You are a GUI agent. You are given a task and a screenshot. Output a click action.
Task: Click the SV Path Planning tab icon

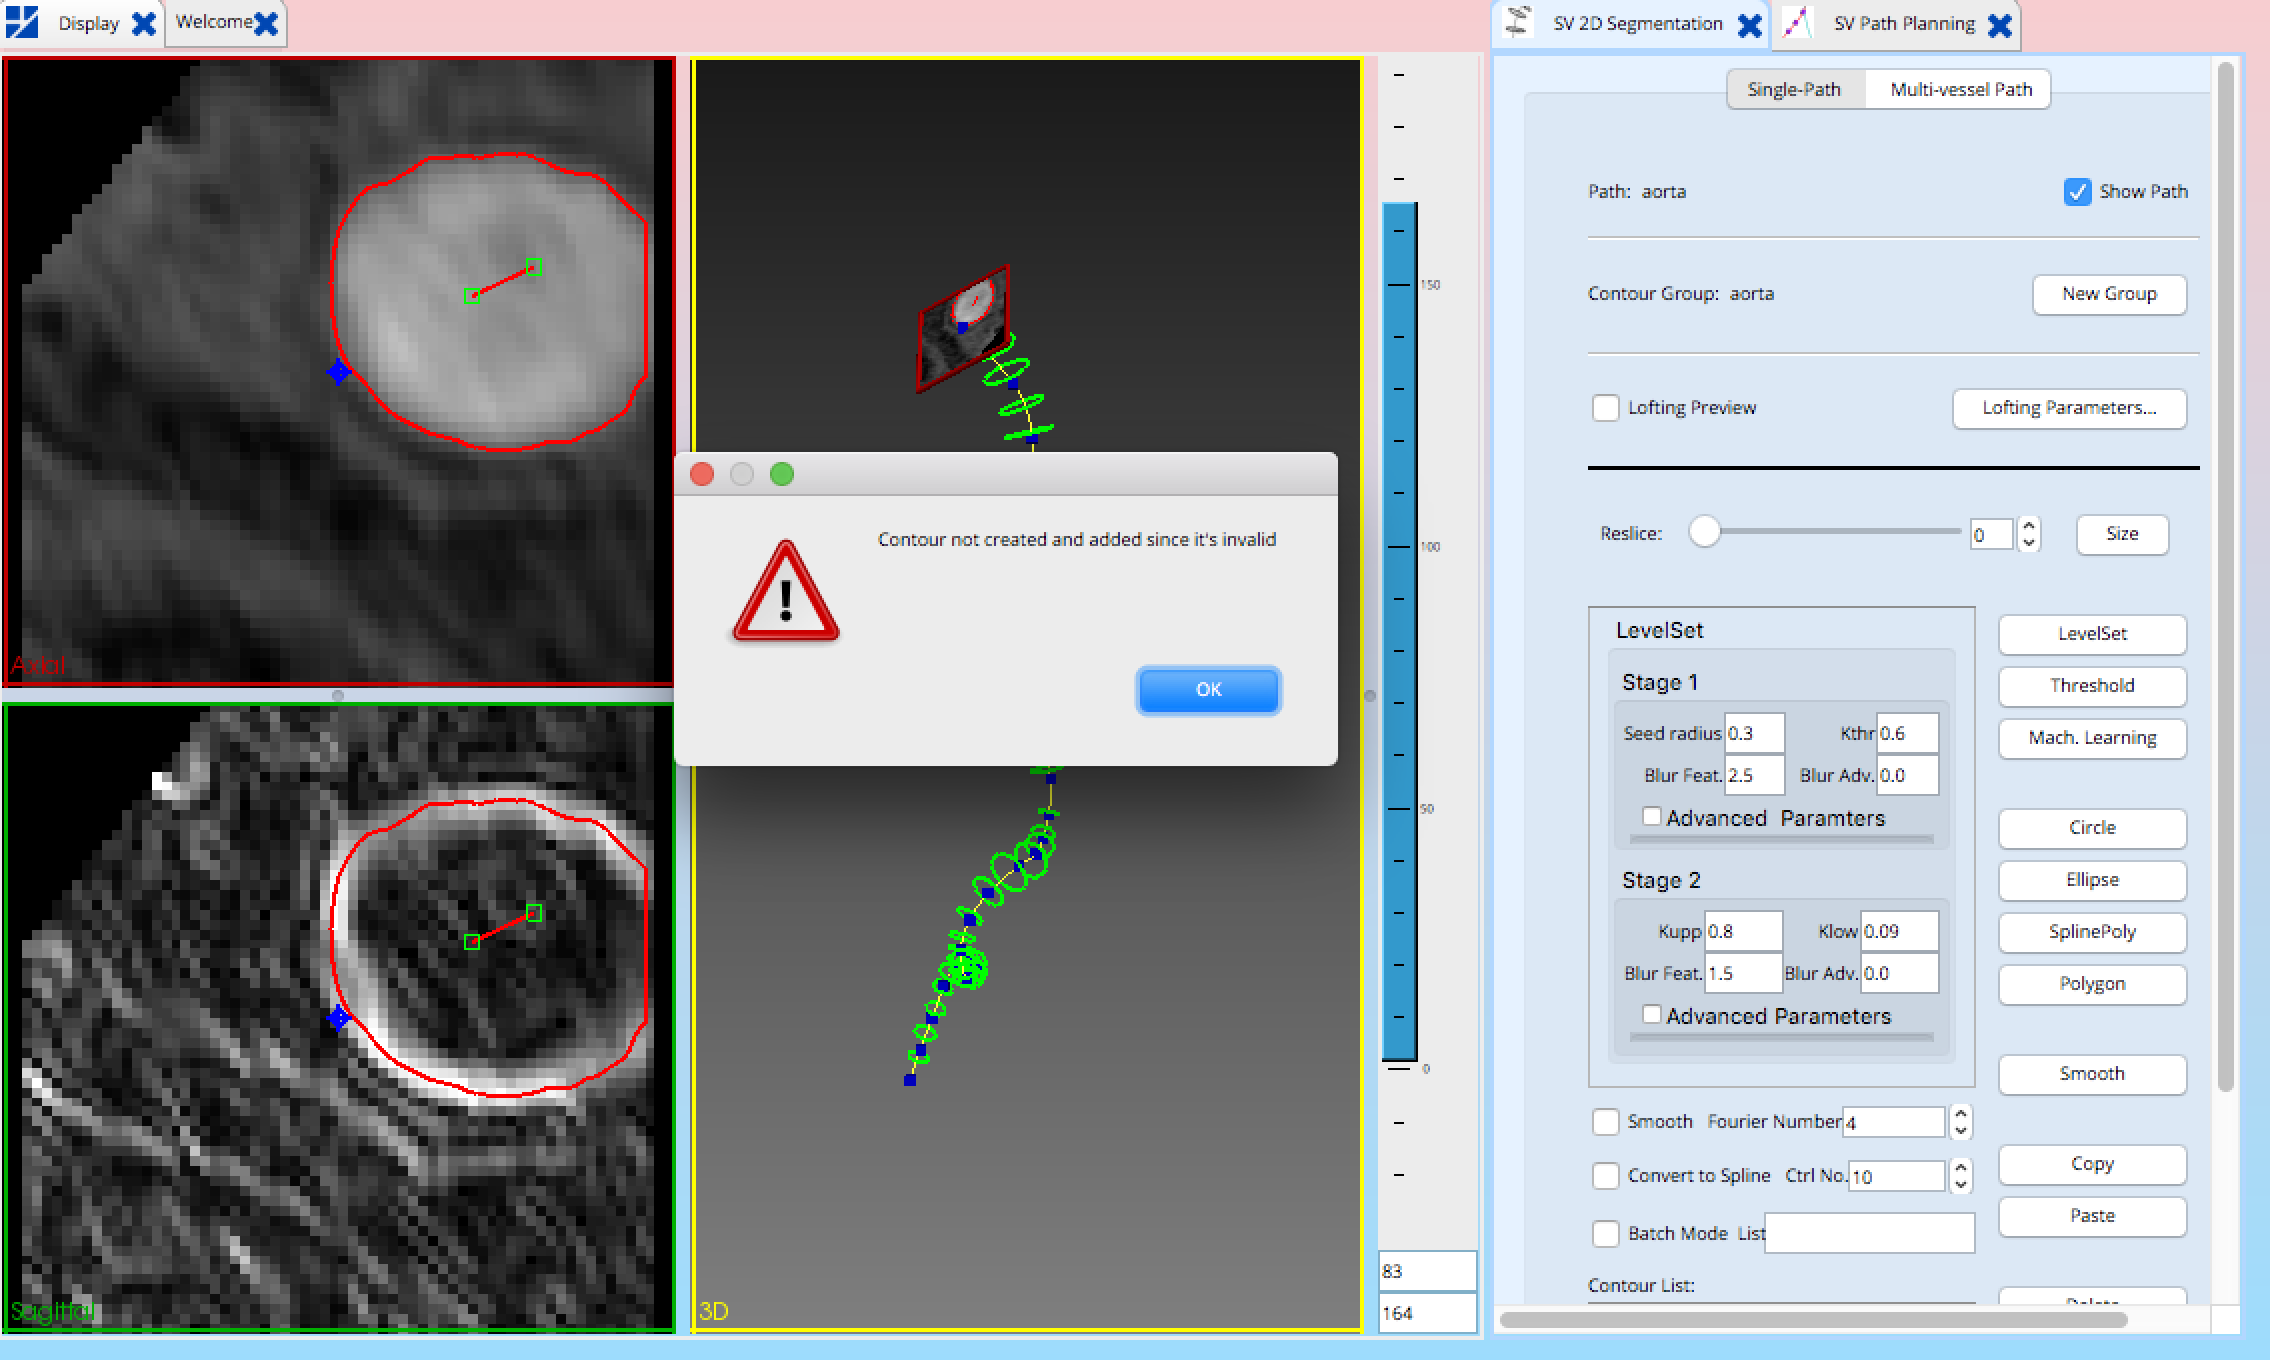1797,22
